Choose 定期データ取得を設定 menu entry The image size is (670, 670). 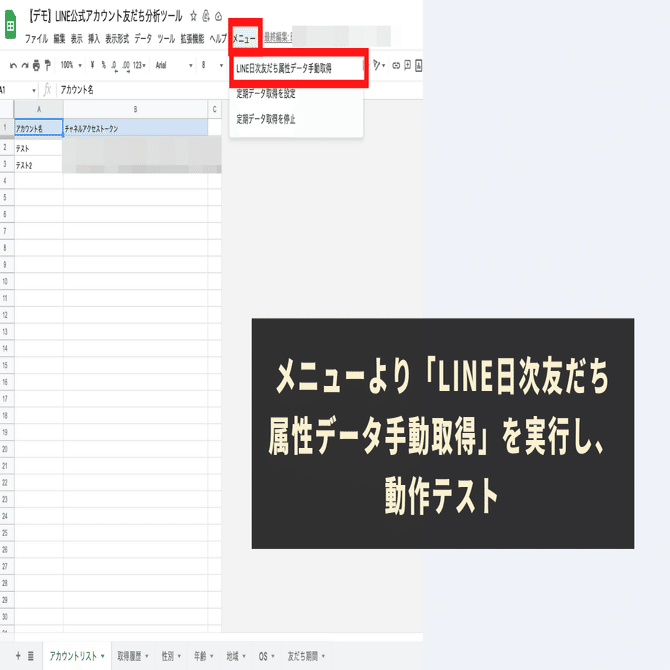pyautogui.click(x=297, y=94)
